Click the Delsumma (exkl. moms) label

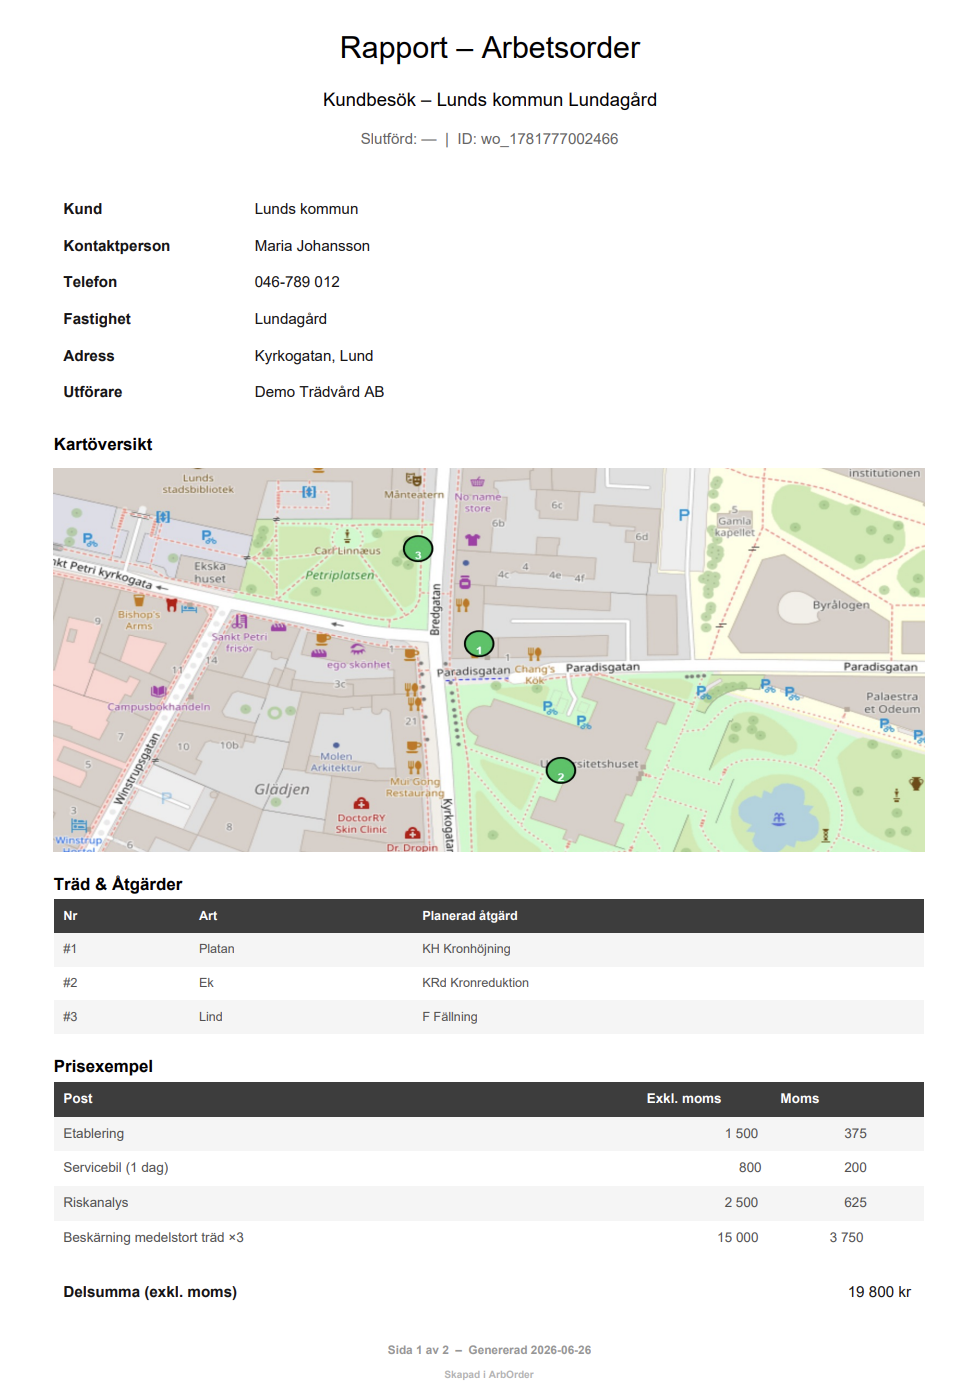(150, 1292)
